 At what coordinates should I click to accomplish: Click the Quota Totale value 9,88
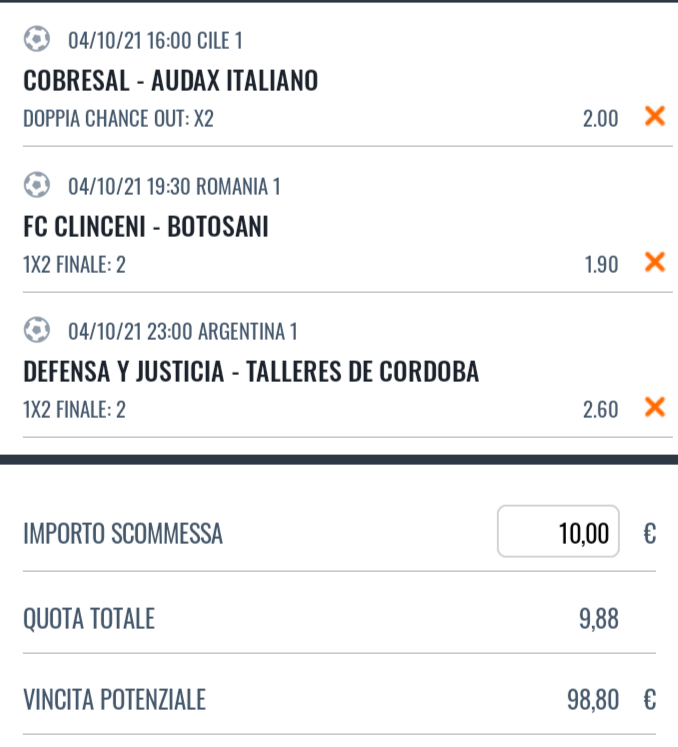click(598, 619)
